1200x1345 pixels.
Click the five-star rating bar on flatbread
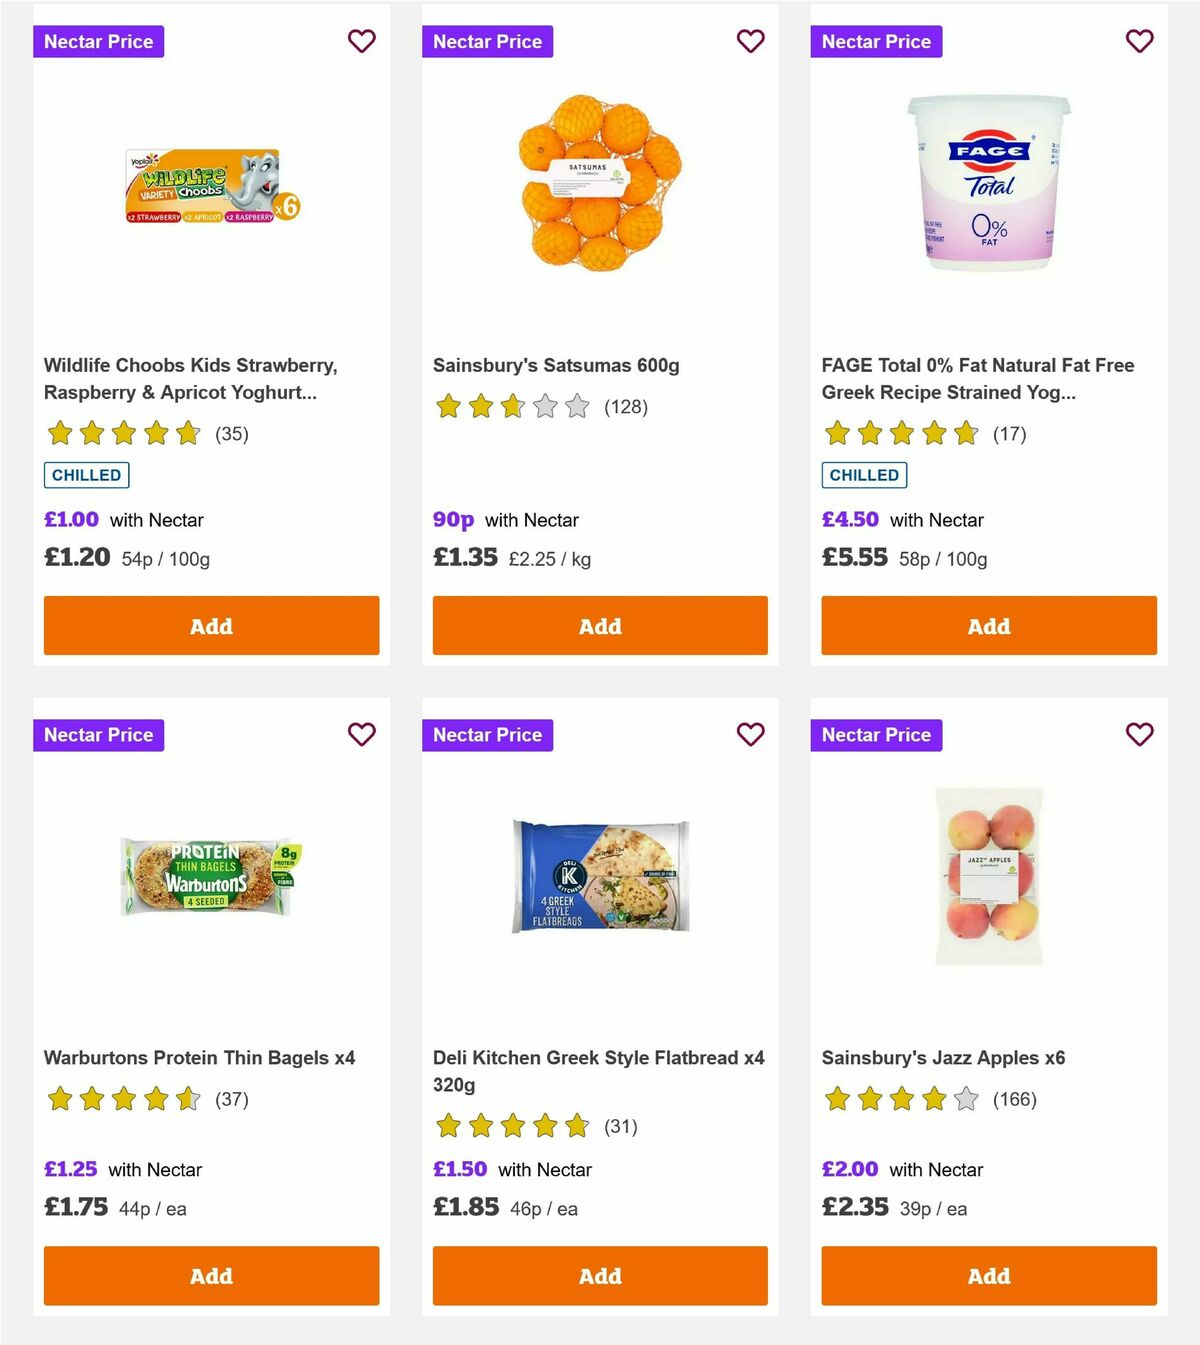point(512,1125)
